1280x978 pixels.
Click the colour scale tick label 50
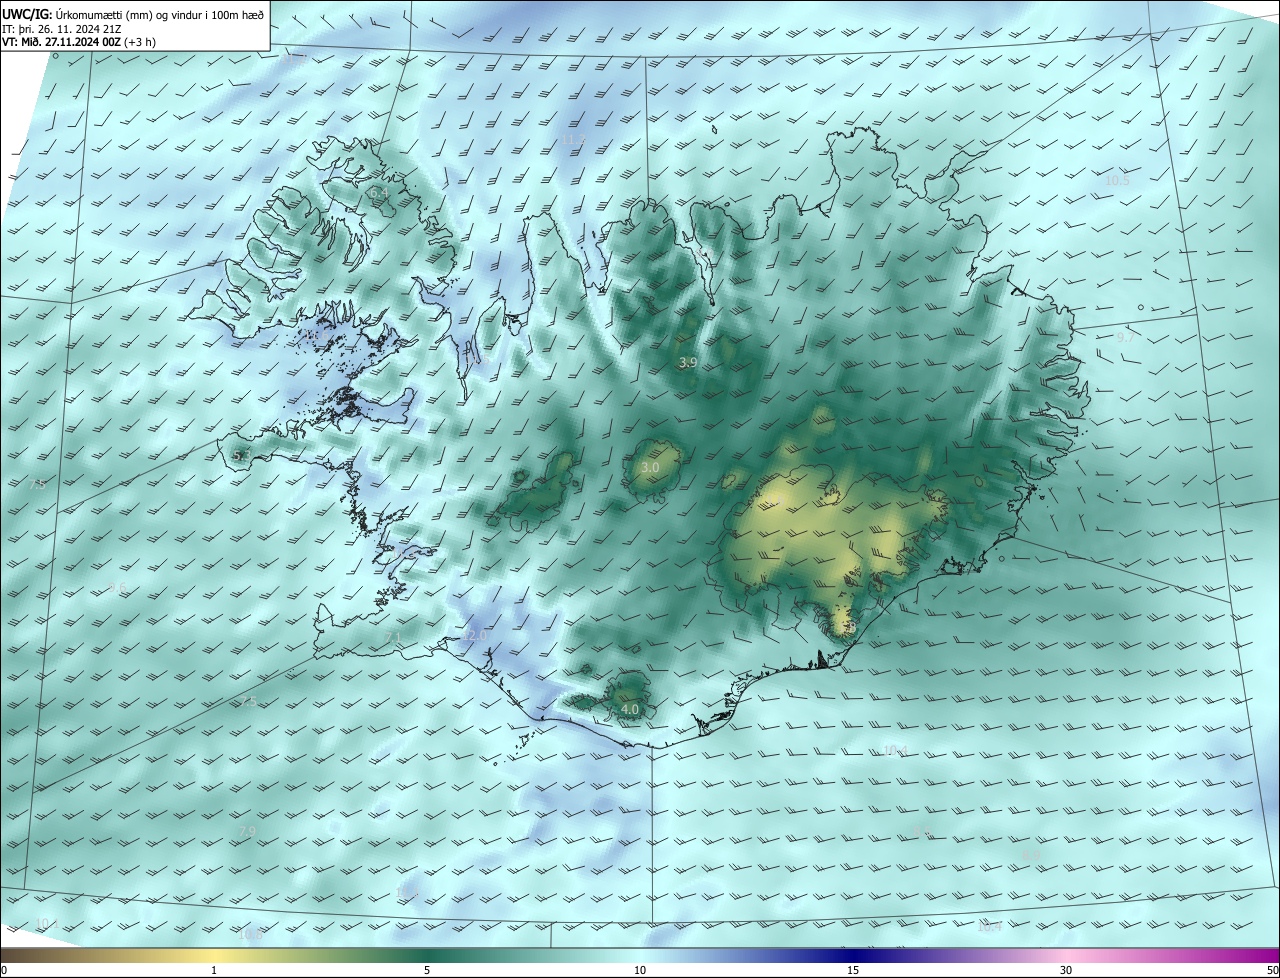click(1272, 970)
